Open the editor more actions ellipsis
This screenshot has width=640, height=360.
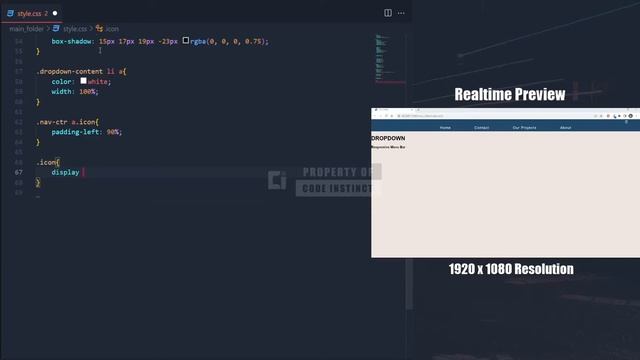tap(401, 13)
